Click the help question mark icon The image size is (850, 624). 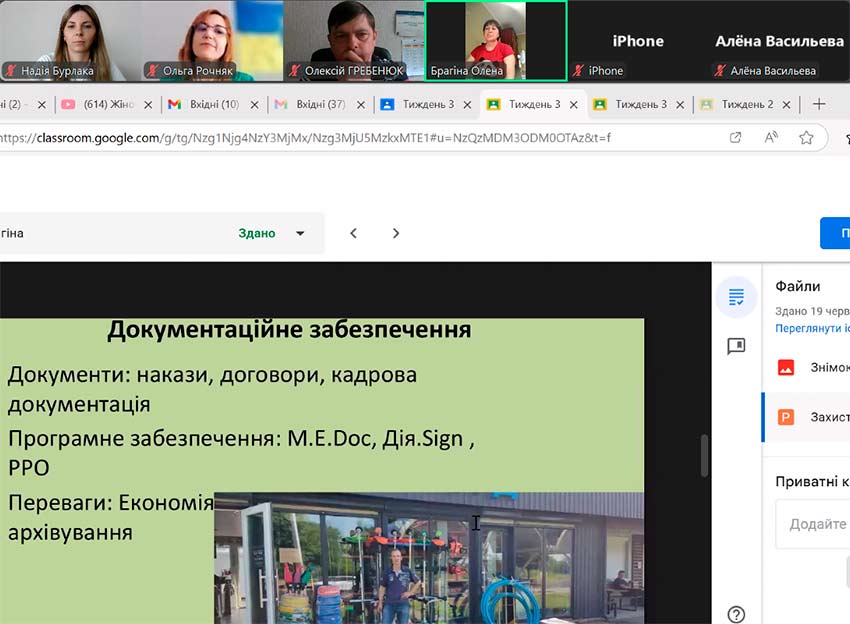[737, 614]
